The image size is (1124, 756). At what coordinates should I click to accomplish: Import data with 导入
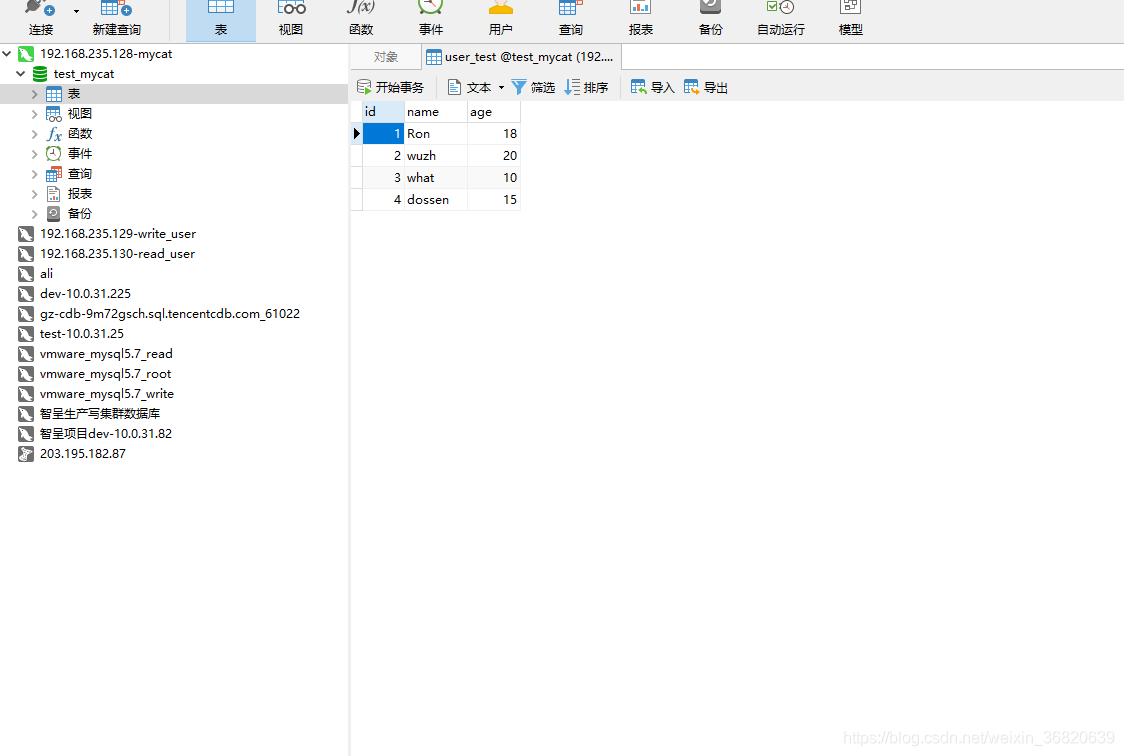point(652,87)
